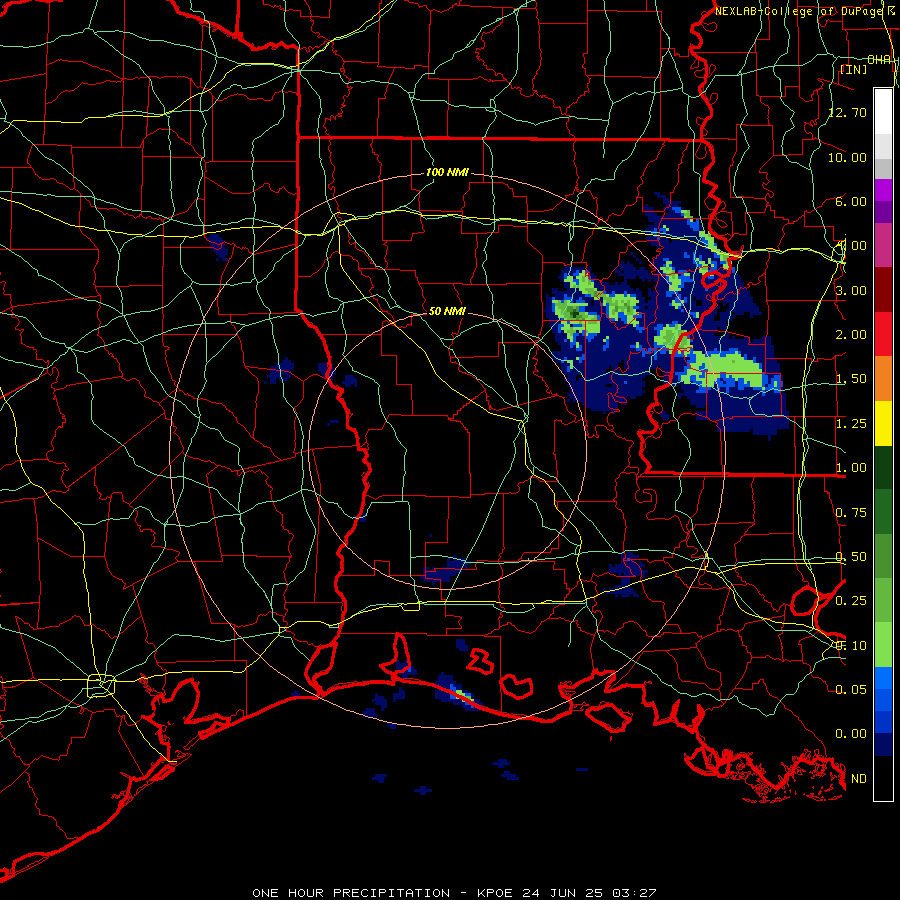The width and height of the screenshot is (900, 900).
Task: Select the 1.50 legend value
Action: click(851, 379)
